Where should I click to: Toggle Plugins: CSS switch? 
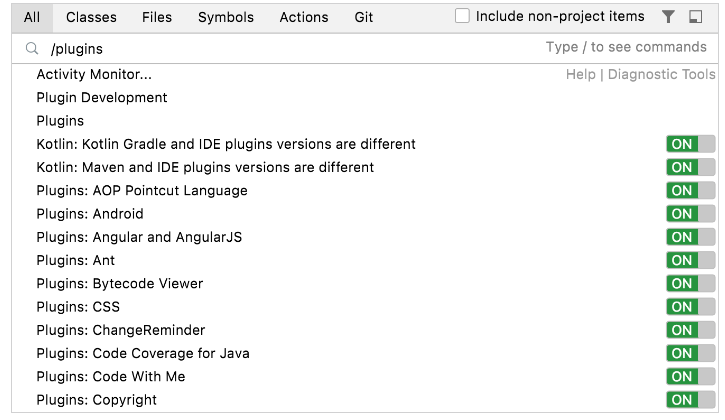coord(690,307)
